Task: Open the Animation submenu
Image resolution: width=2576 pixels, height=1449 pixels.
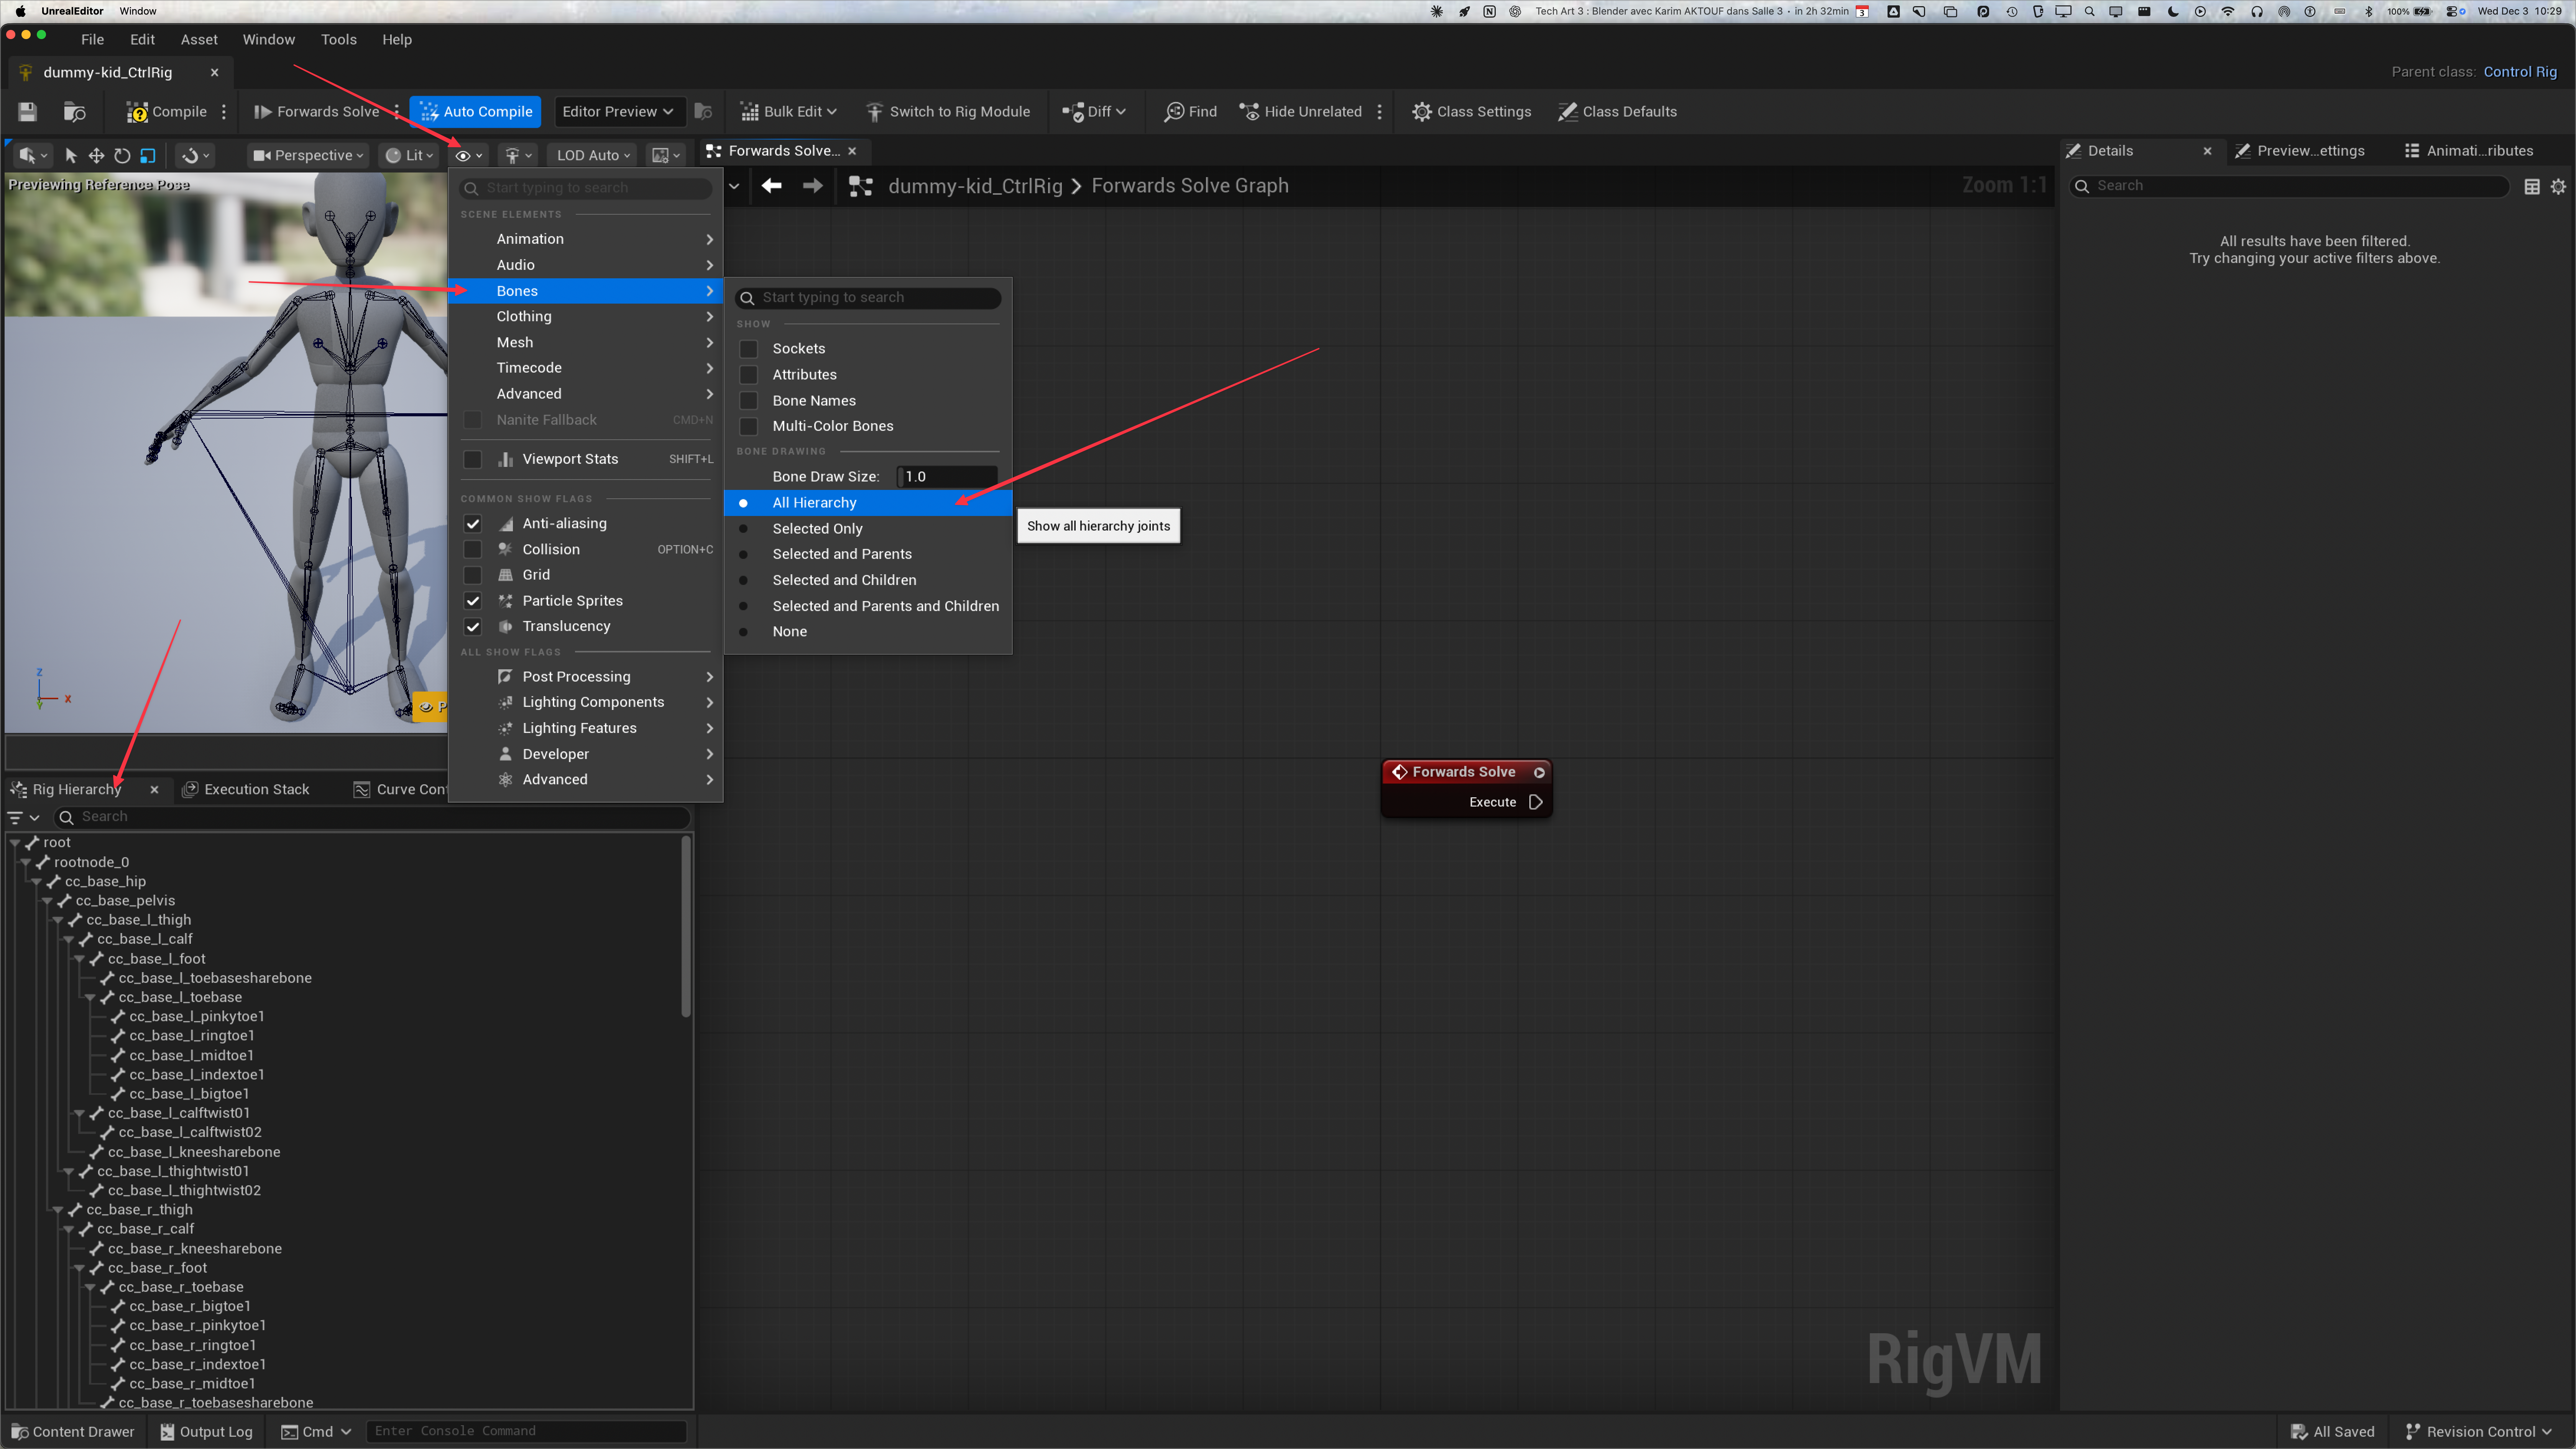Action: tap(586, 239)
